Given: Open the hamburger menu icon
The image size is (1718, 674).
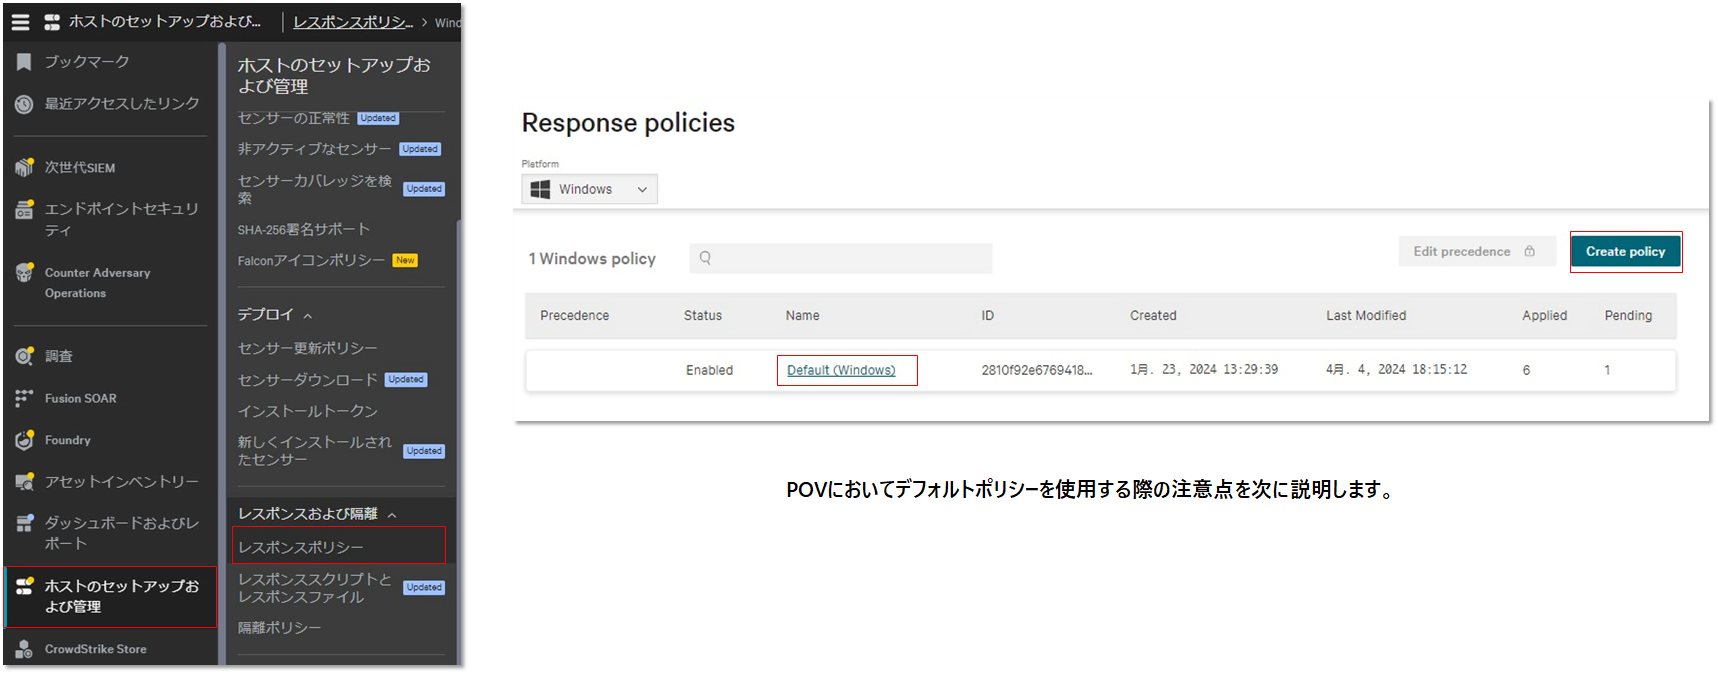Looking at the screenshot, I should click(x=20, y=21).
